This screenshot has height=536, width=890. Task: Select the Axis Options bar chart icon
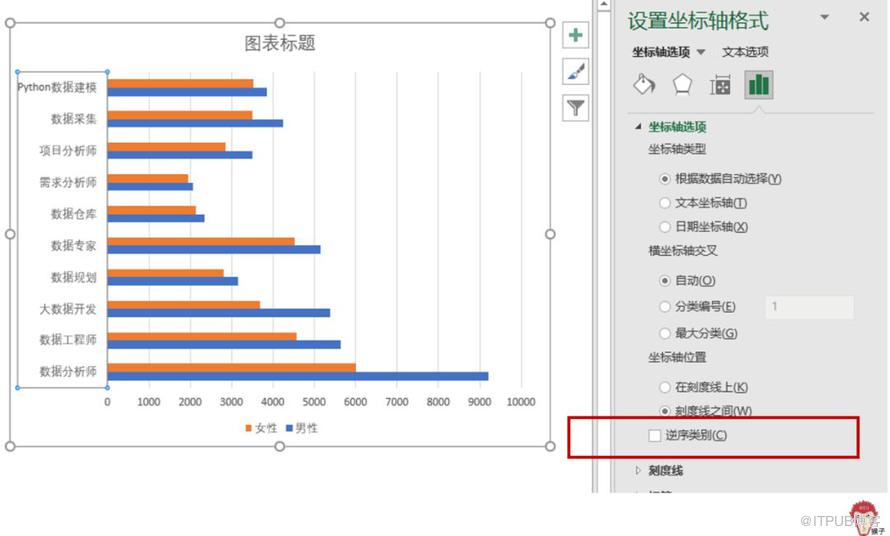(759, 85)
